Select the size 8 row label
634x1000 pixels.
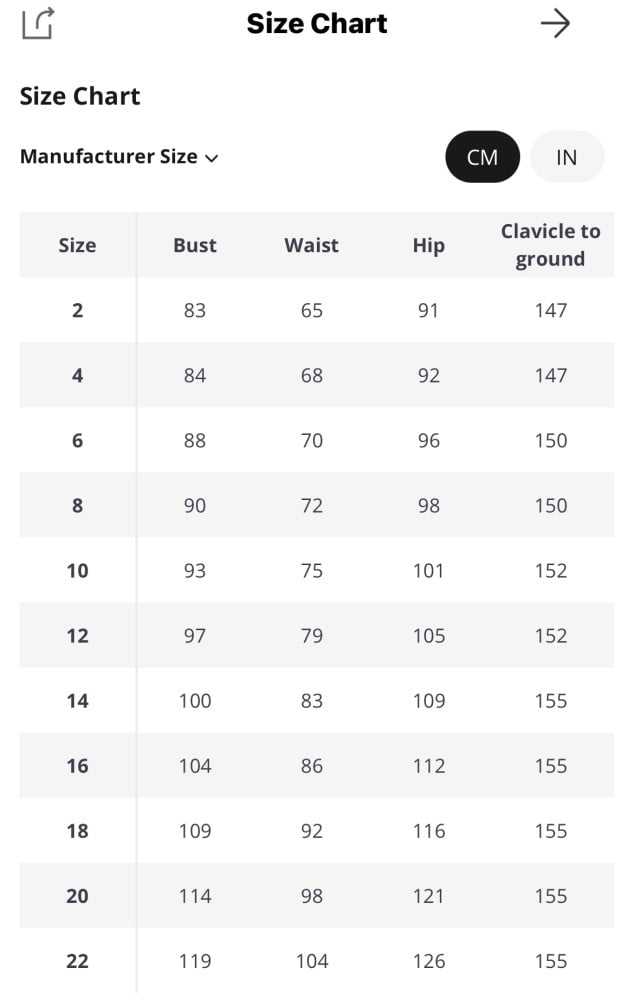click(77, 505)
